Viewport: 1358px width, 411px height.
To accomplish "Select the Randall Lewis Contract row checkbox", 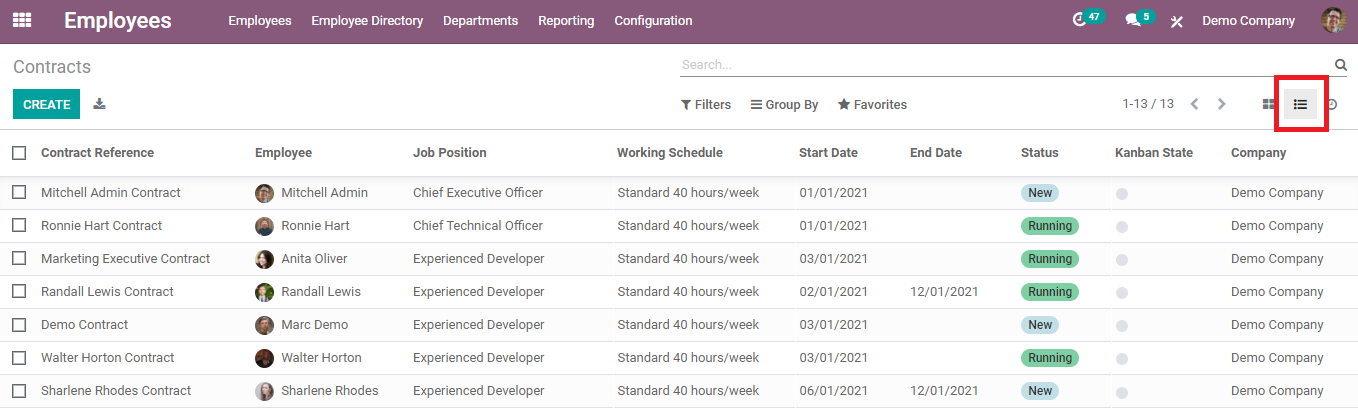I will coord(19,291).
